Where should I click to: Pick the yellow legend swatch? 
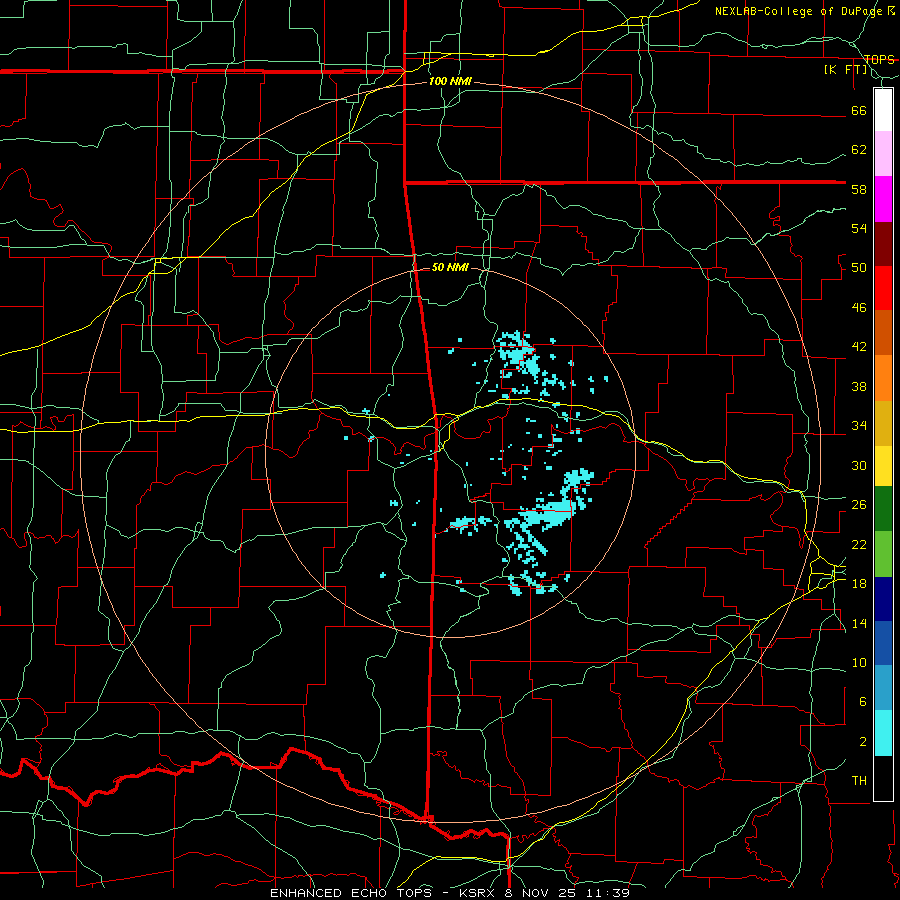click(x=883, y=466)
